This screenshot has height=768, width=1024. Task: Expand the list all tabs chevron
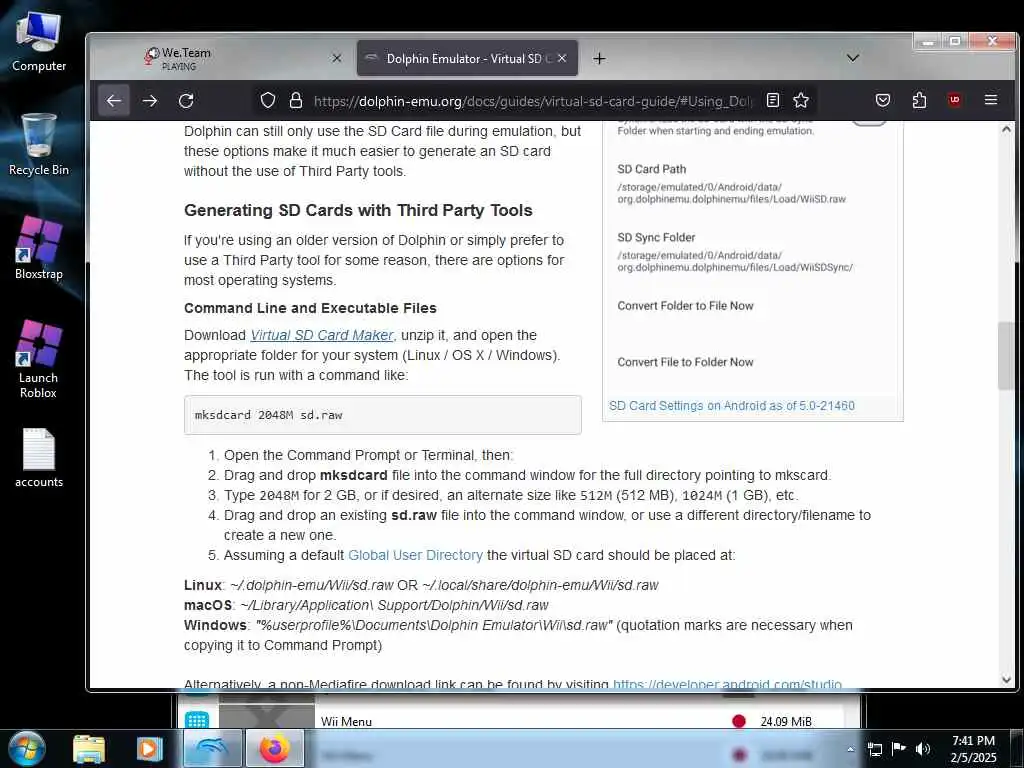[852, 58]
